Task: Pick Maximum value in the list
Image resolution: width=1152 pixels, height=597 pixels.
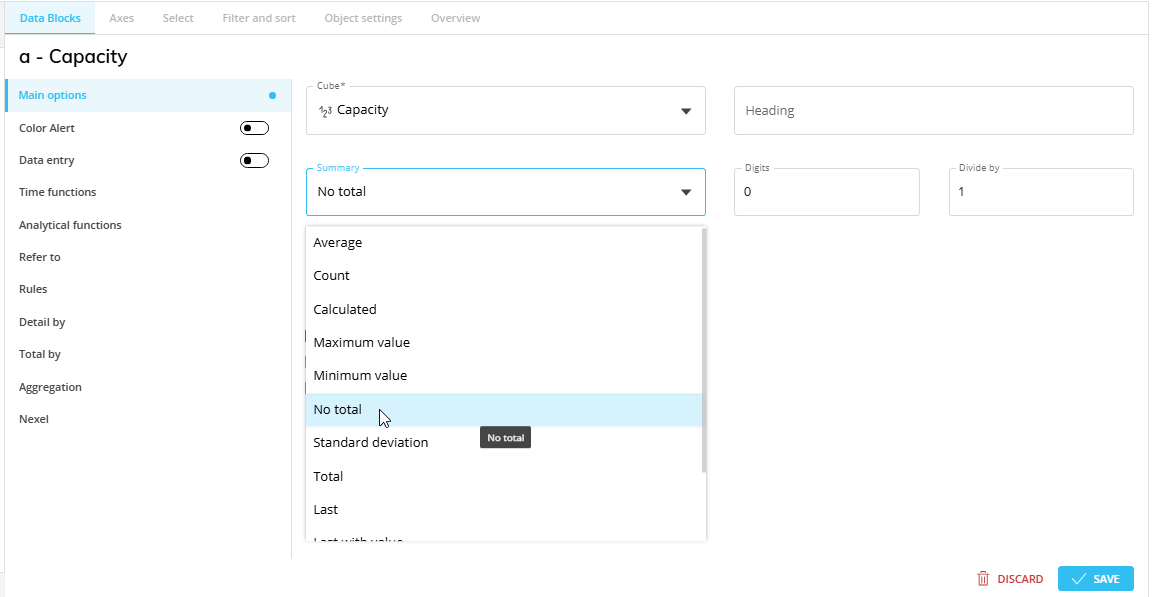Action: (x=362, y=342)
